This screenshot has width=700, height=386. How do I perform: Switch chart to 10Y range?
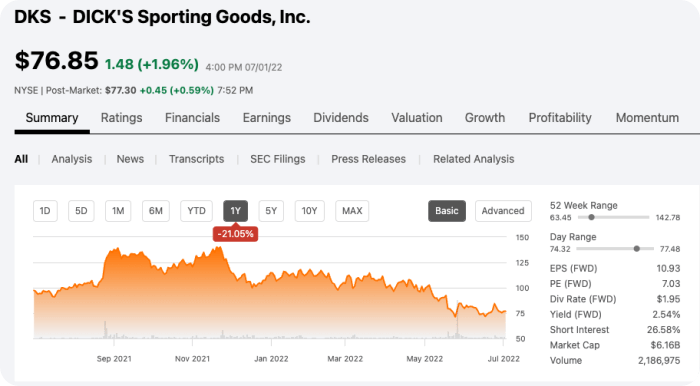pyautogui.click(x=309, y=211)
